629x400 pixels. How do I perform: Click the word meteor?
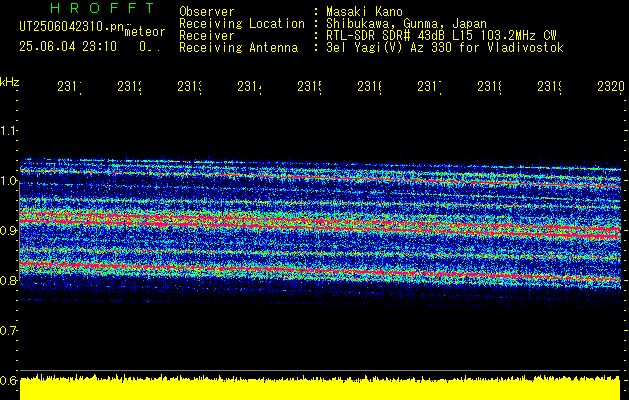pyautogui.click(x=145, y=32)
